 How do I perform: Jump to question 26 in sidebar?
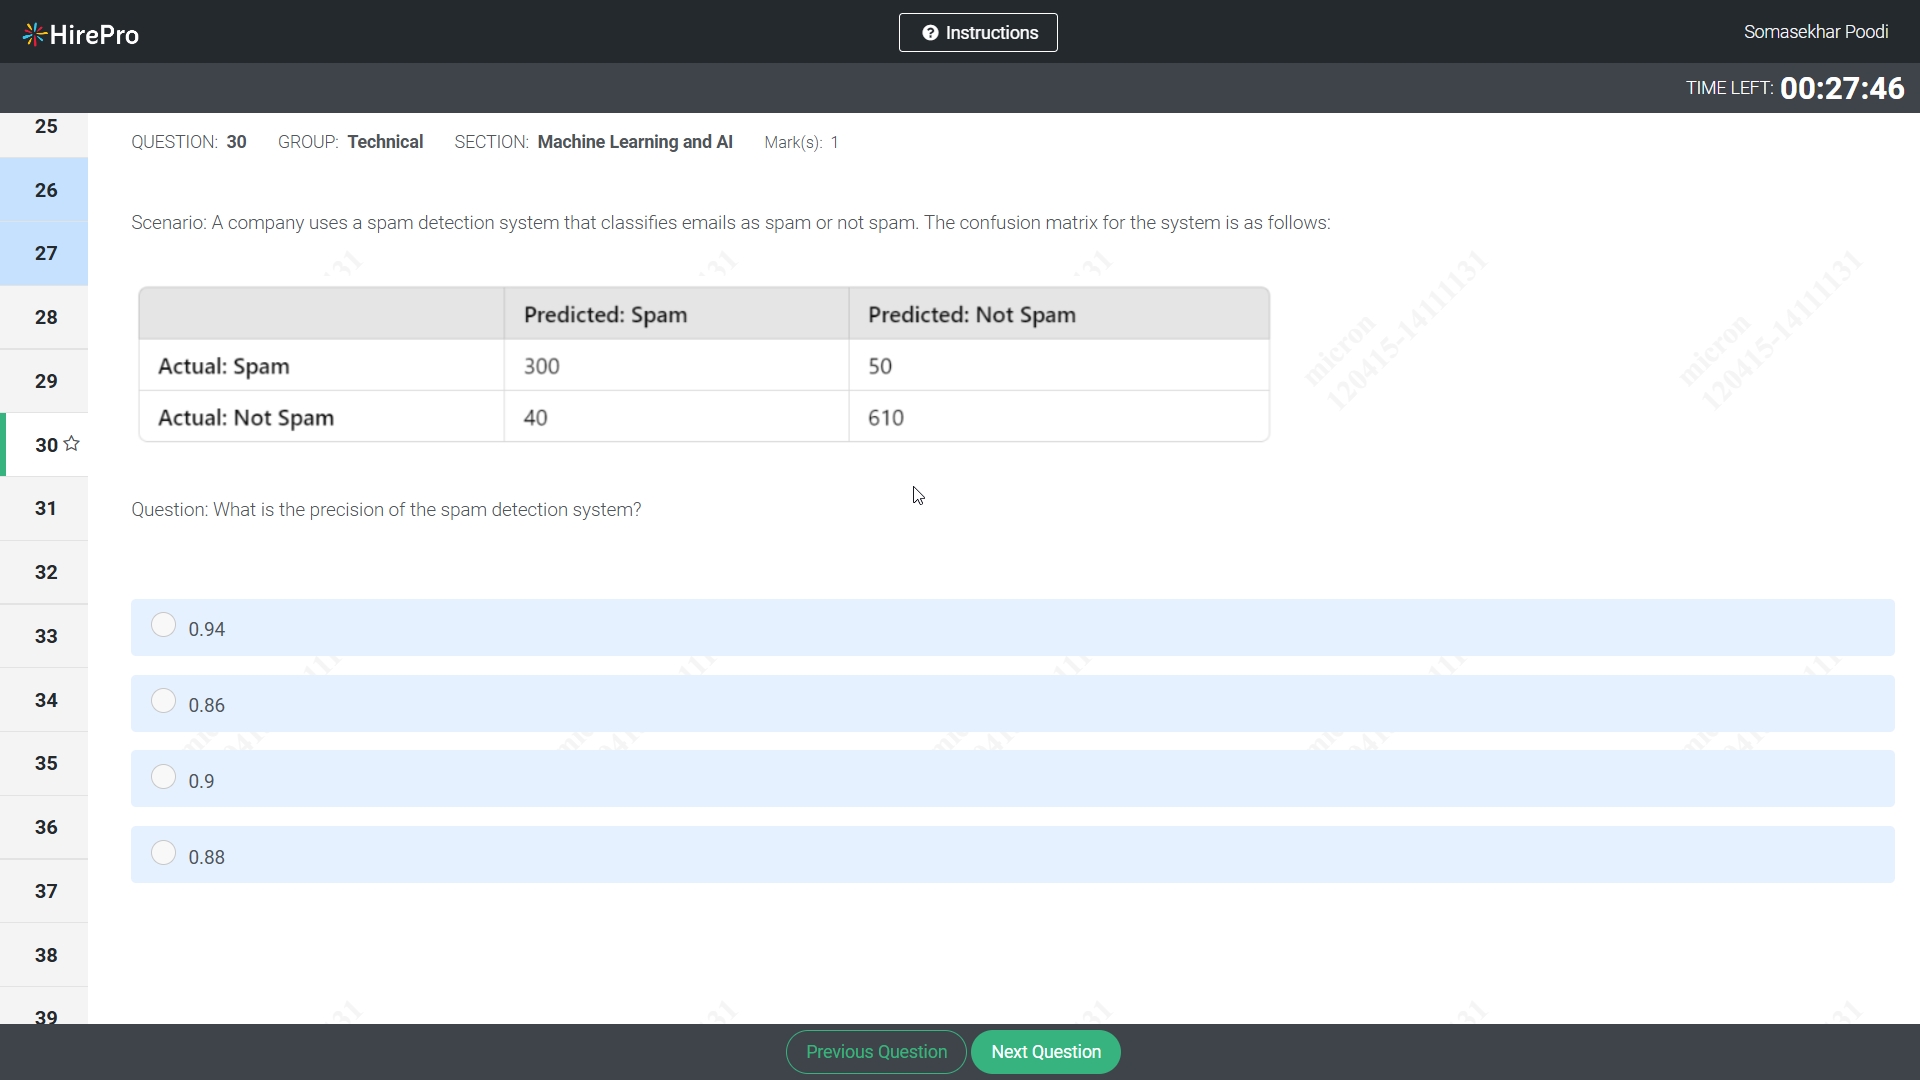(44, 190)
